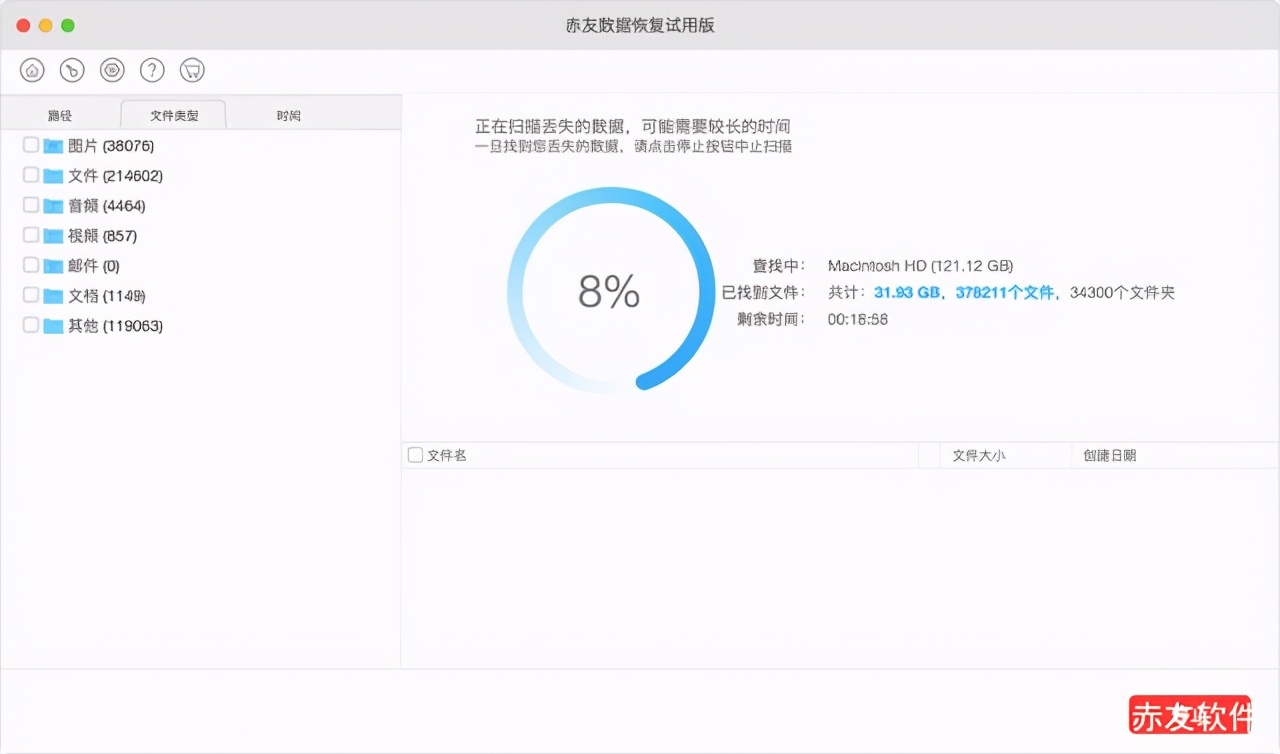Click the Home icon in the toolbar
This screenshot has height=754, width=1280.
(x=31, y=69)
